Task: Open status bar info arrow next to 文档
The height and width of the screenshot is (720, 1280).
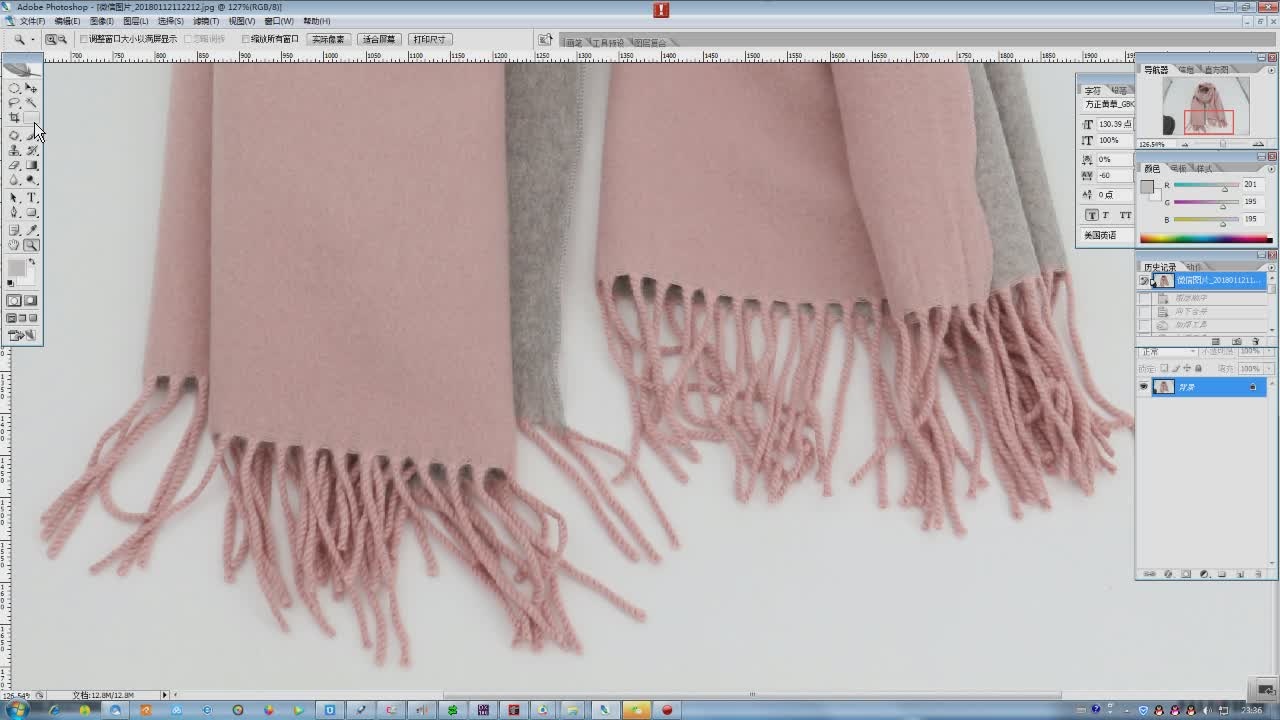Action: [x=165, y=695]
